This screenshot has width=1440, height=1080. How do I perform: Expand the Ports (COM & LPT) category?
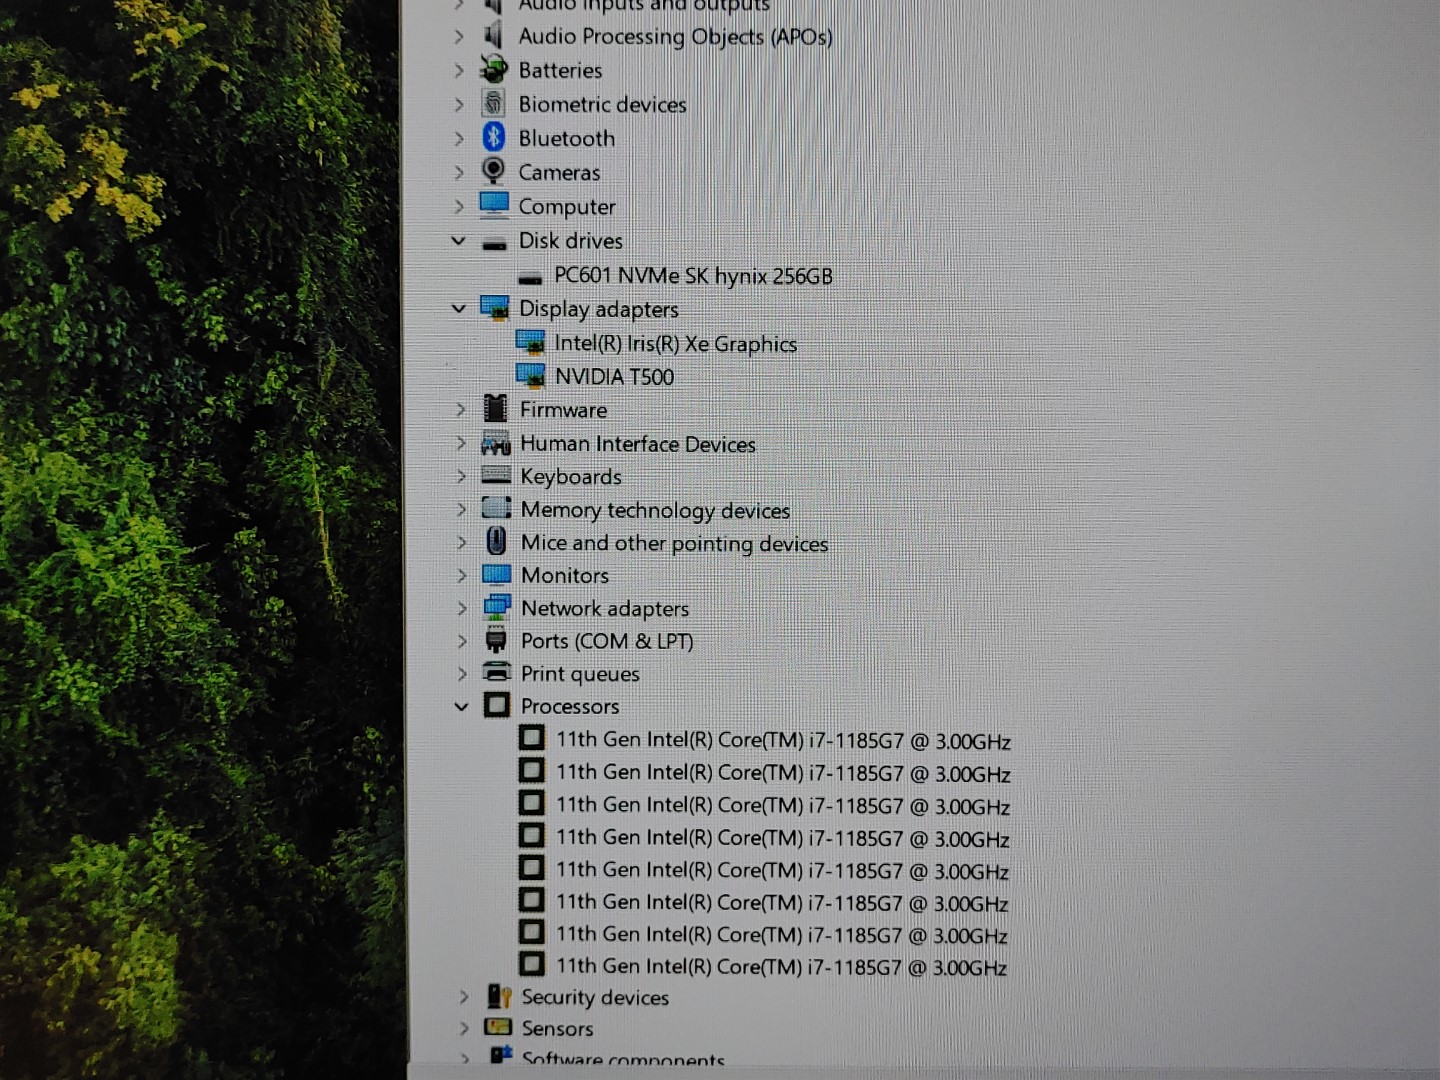[462, 641]
